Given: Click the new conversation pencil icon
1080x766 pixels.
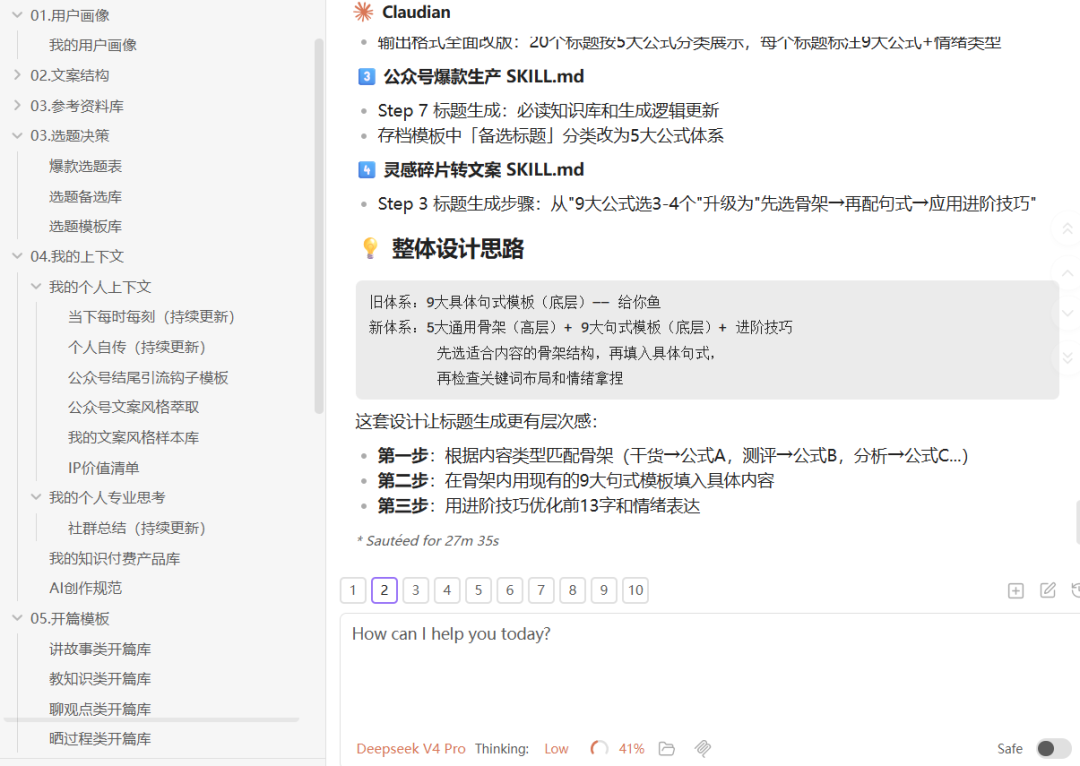Looking at the screenshot, I should pos(1048,590).
